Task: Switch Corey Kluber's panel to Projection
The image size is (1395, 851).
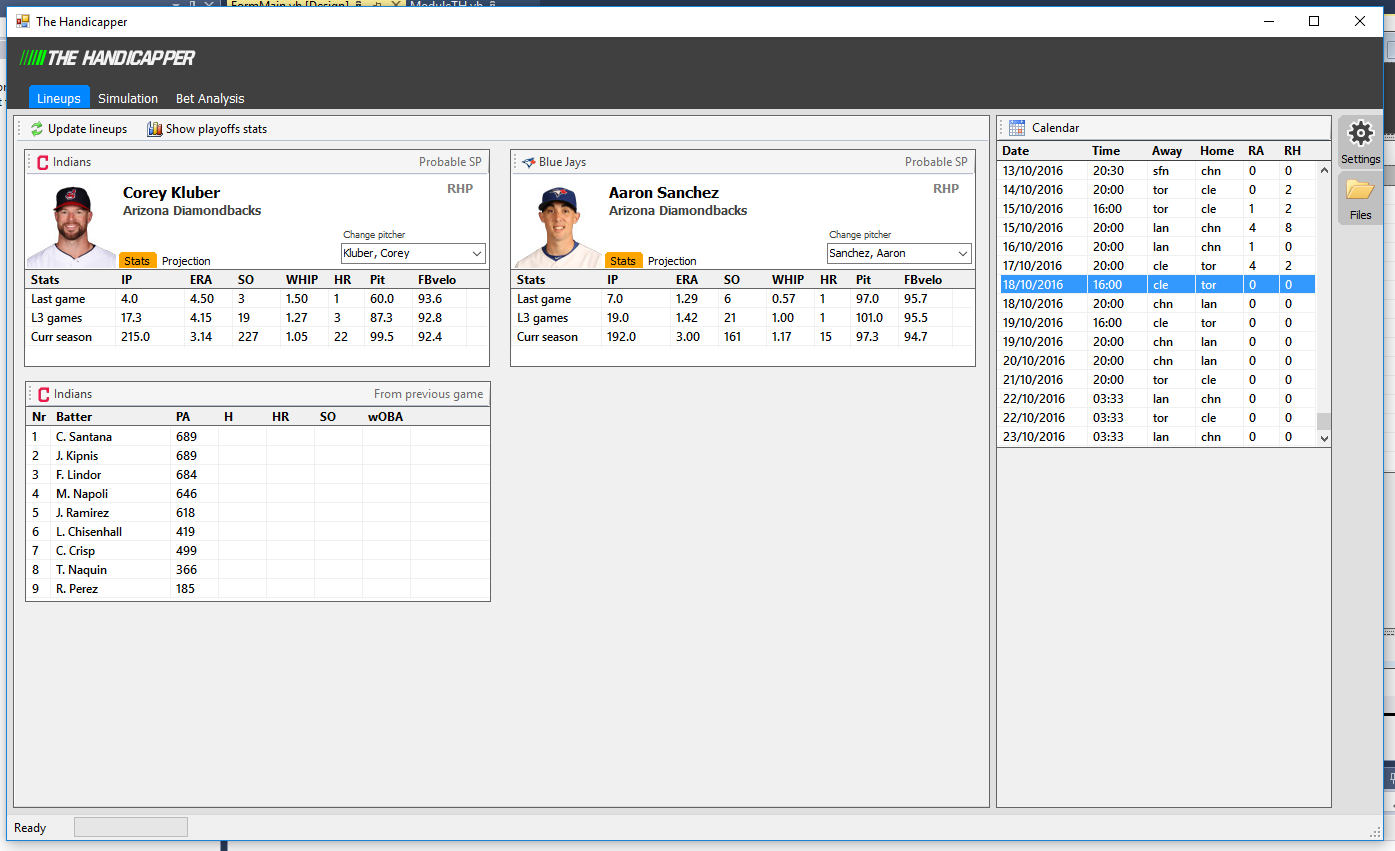Action: click(x=186, y=261)
